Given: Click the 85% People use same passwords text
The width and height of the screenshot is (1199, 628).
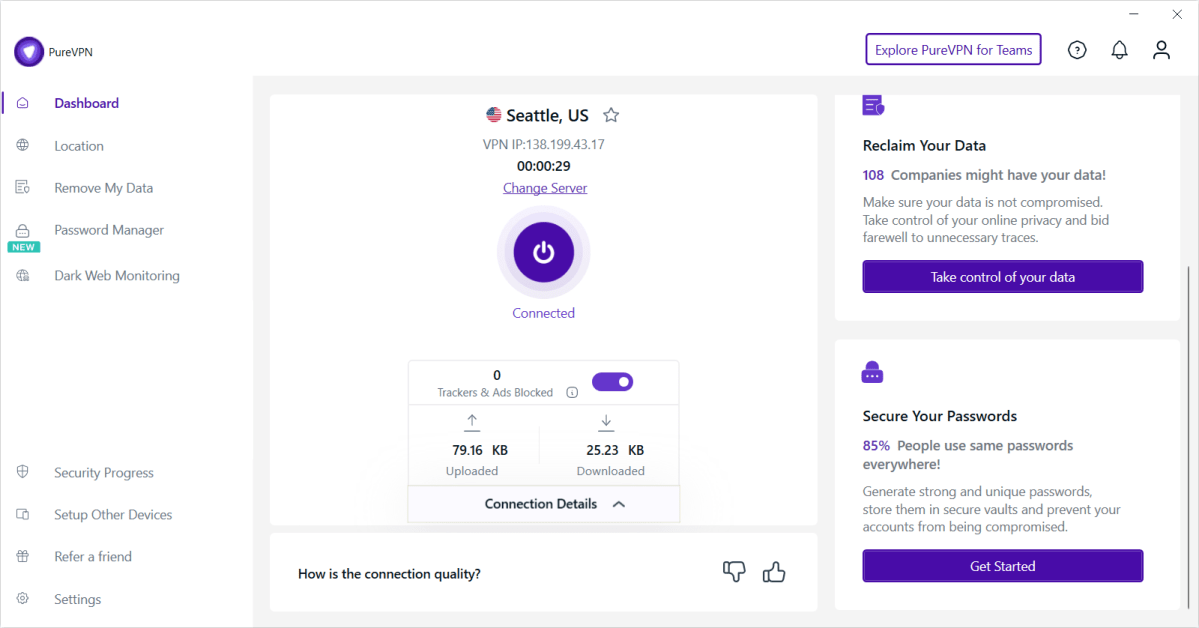Looking at the screenshot, I should (x=968, y=454).
